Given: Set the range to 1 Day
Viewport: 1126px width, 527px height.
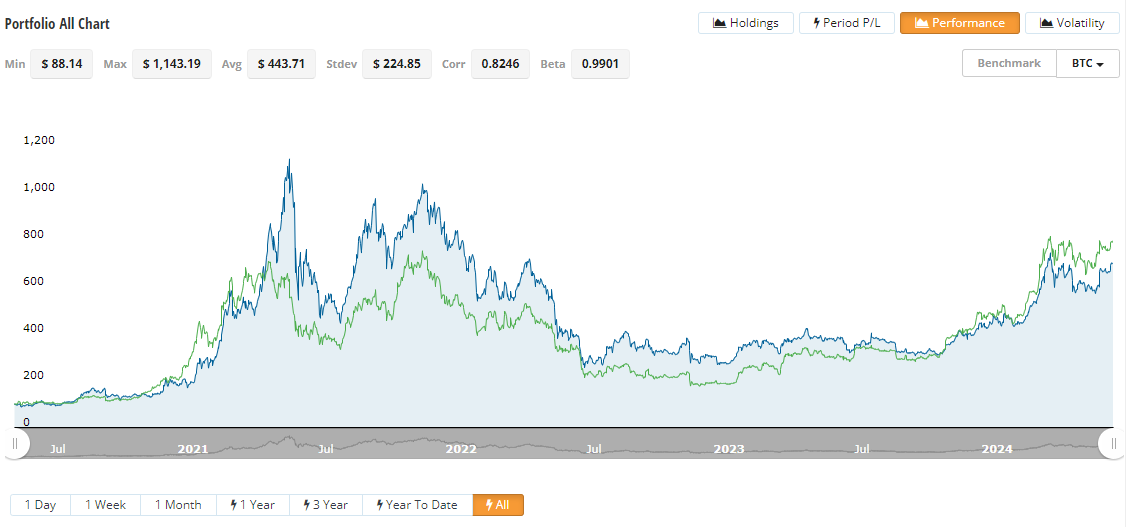Looking at the screenshot, I should pyautogui.click(x=40, y=505).
